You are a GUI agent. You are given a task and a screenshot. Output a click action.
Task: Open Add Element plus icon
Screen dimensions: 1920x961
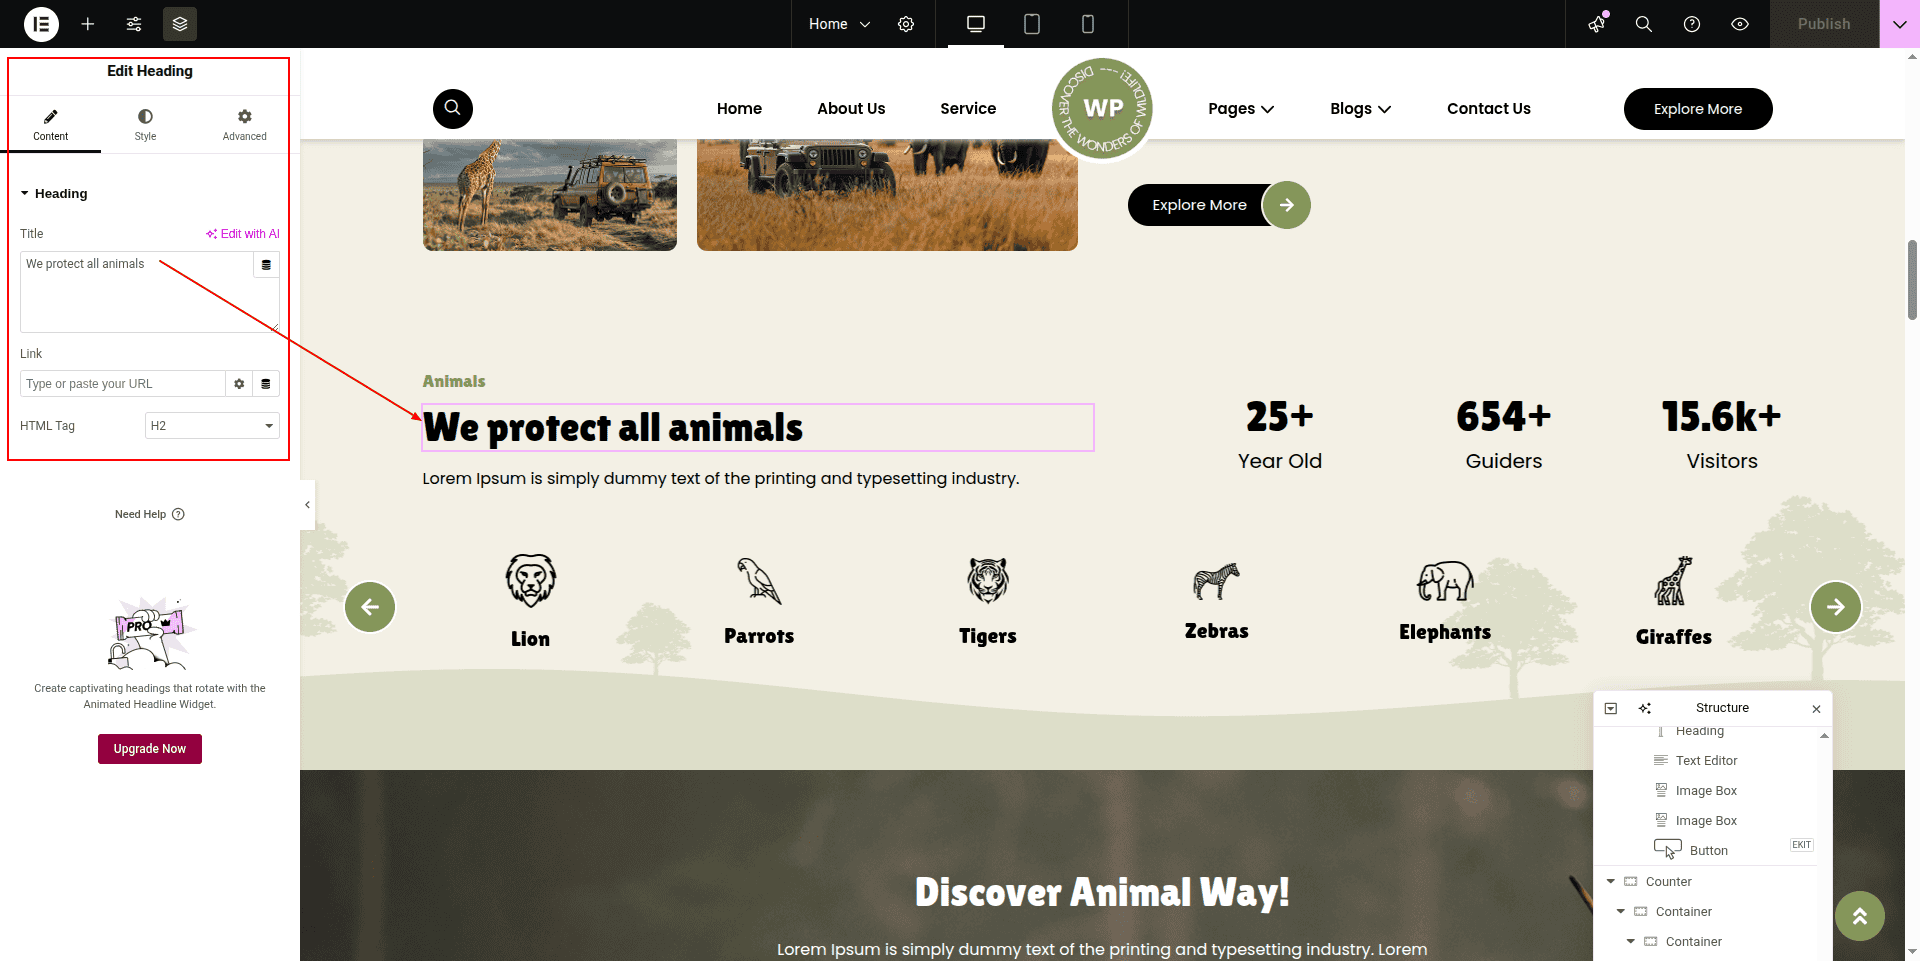point(88,24)
